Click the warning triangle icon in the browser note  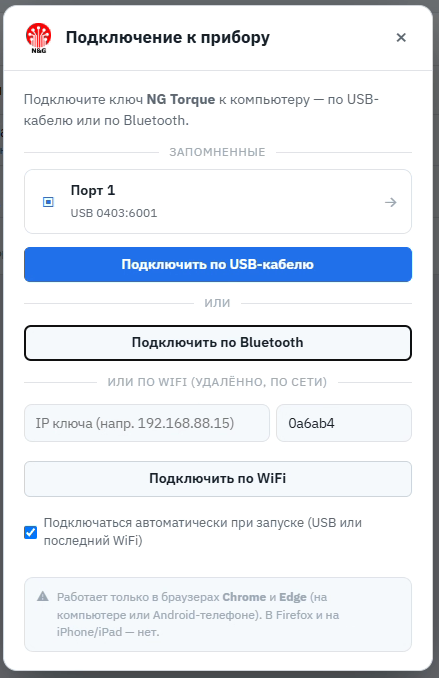(x=43, y=597)
